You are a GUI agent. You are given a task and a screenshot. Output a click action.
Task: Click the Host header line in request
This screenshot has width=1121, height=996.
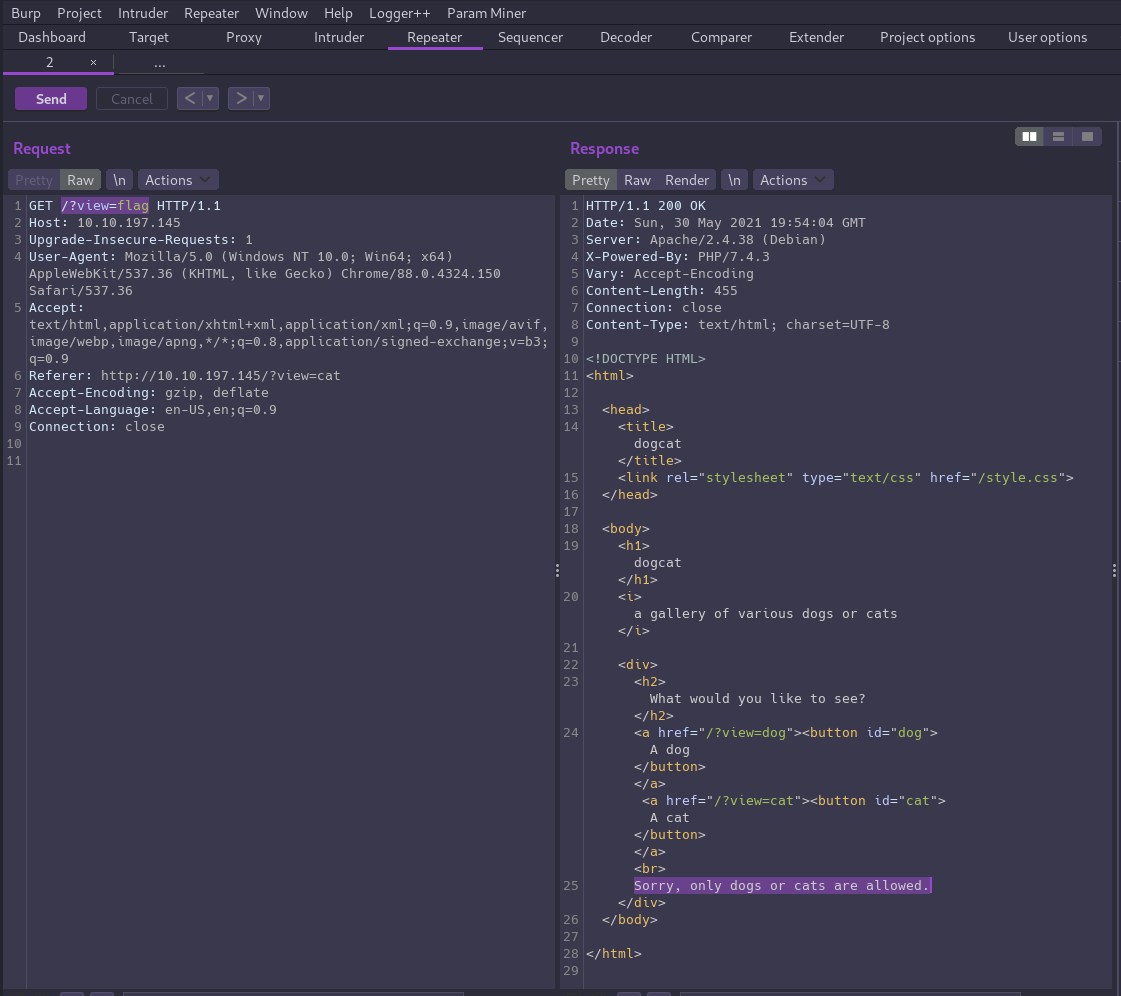coord(104,223)
